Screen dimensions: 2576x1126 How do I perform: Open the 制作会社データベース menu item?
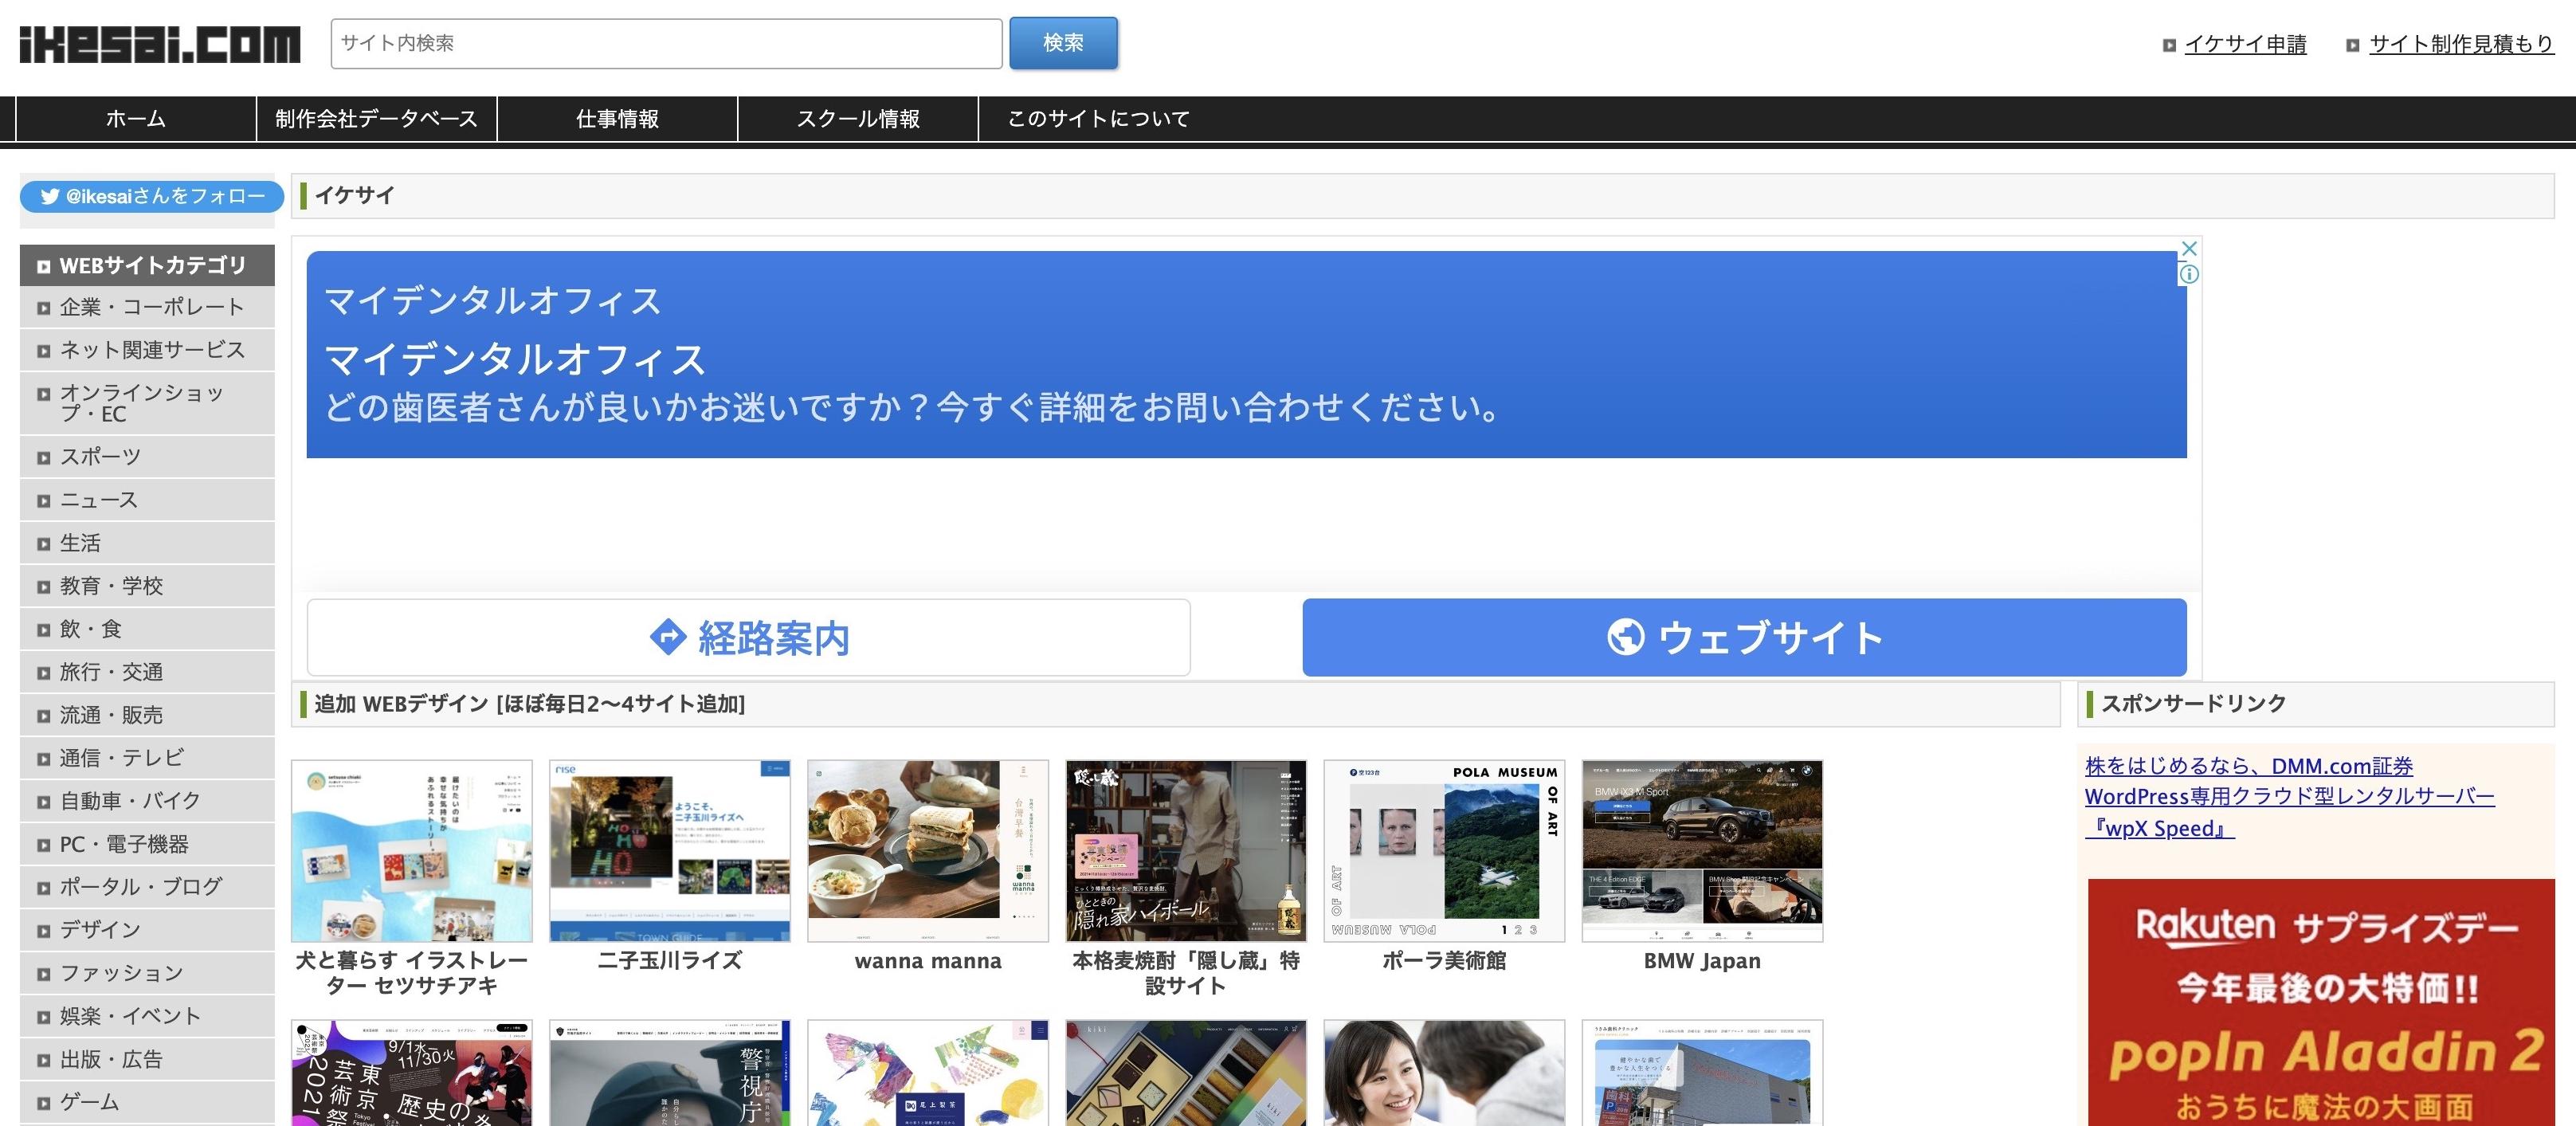pos(376,119)
